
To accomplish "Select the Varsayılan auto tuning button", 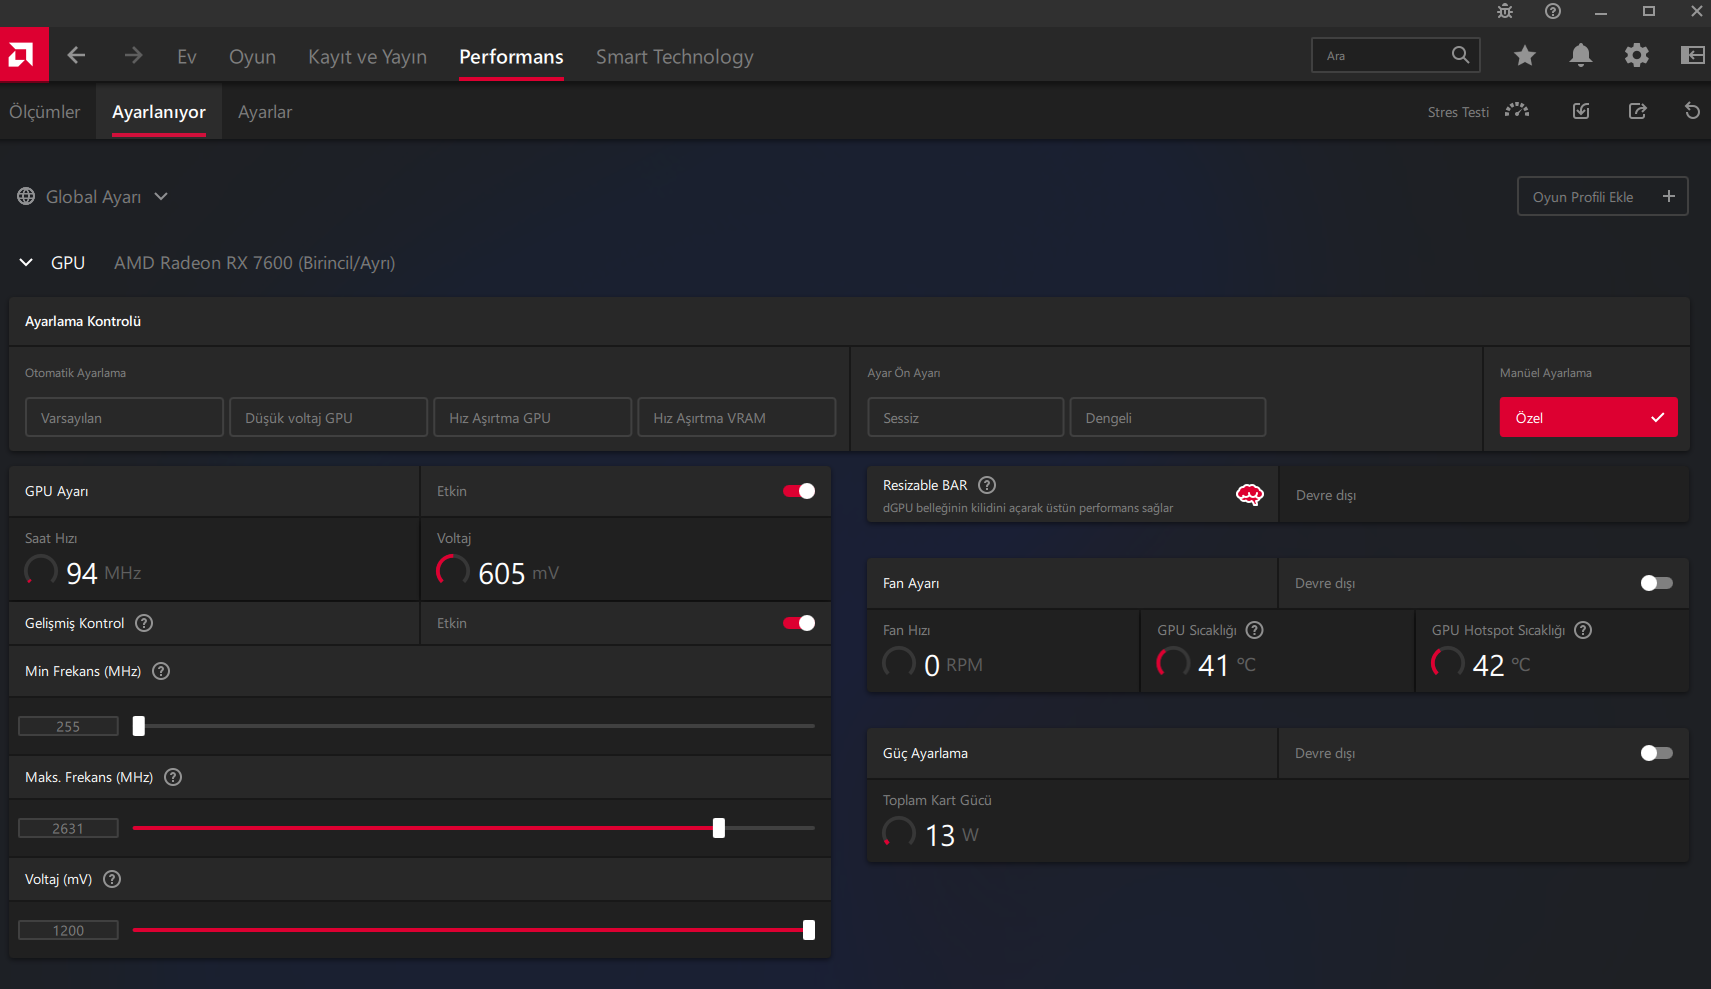I will click(124, 417).
